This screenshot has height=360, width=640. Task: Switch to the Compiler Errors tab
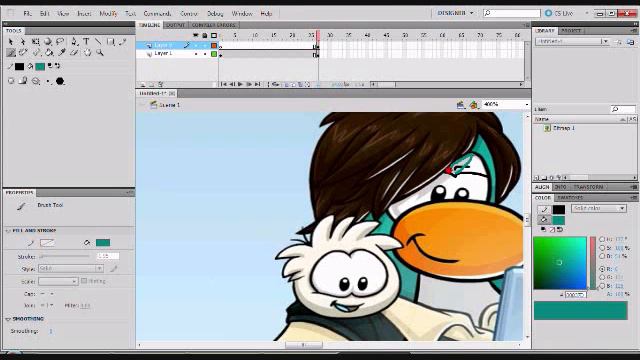[213, 25]
